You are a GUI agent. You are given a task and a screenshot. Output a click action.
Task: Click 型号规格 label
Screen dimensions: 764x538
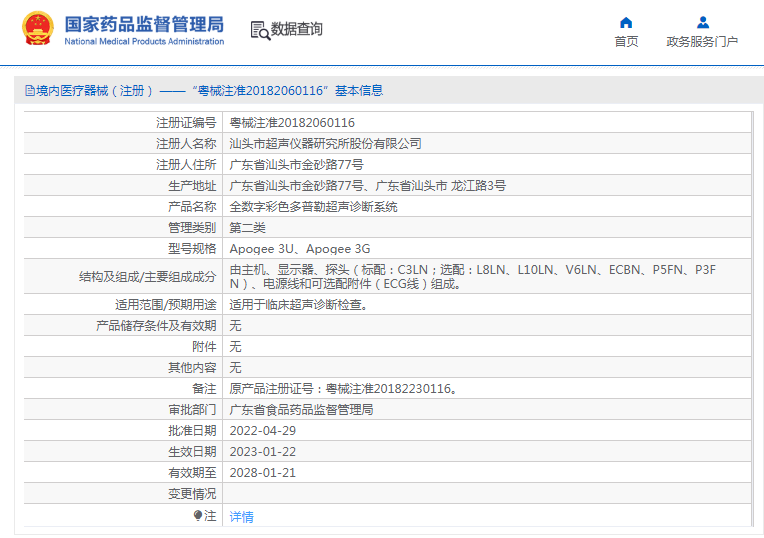point(192,249)
